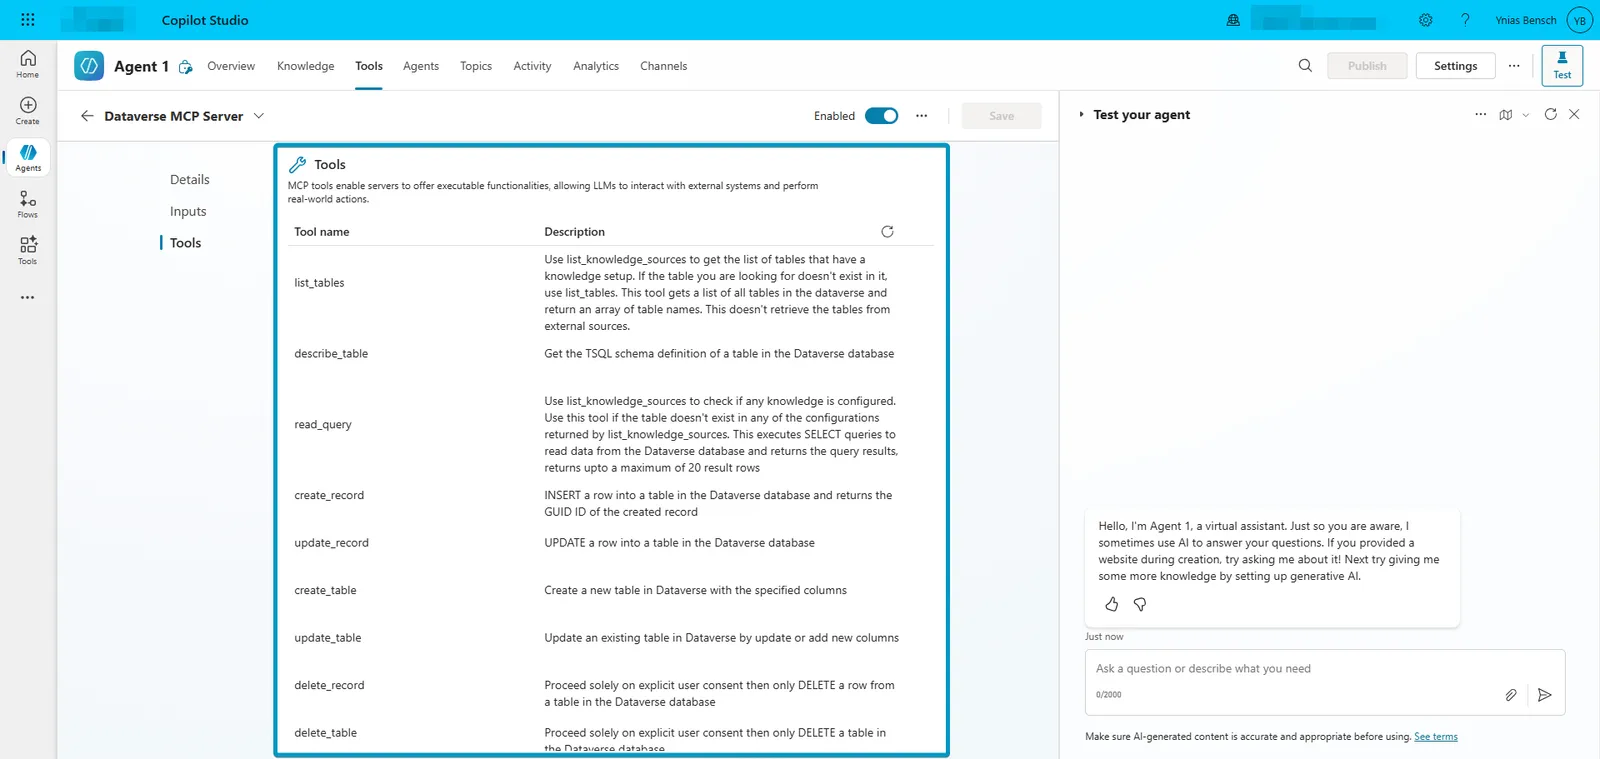The width and height of the screenshot is (1600, 759).
Task: Go back using the arrow beside Dataverse MCP Server
Action: coord(87,116)
